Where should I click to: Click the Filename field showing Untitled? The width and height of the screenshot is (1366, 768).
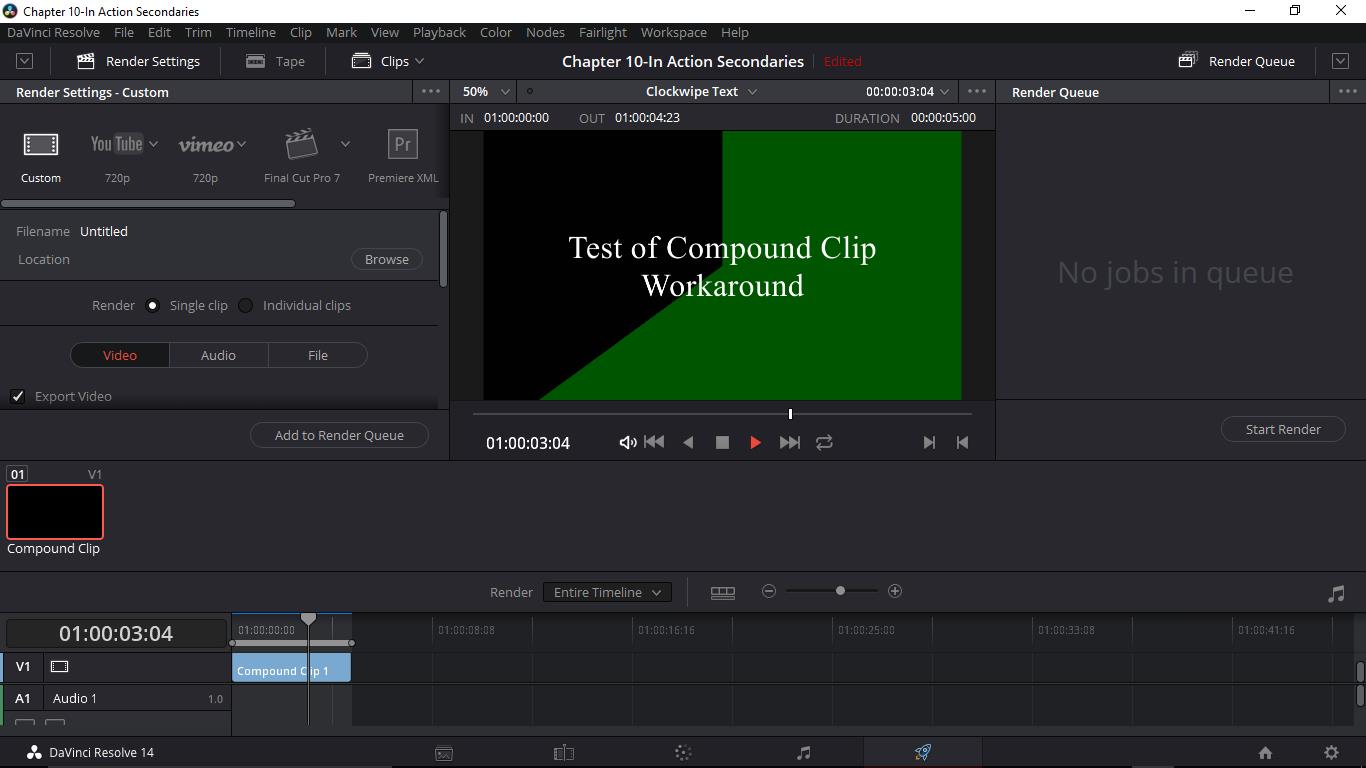click(104, 231)
